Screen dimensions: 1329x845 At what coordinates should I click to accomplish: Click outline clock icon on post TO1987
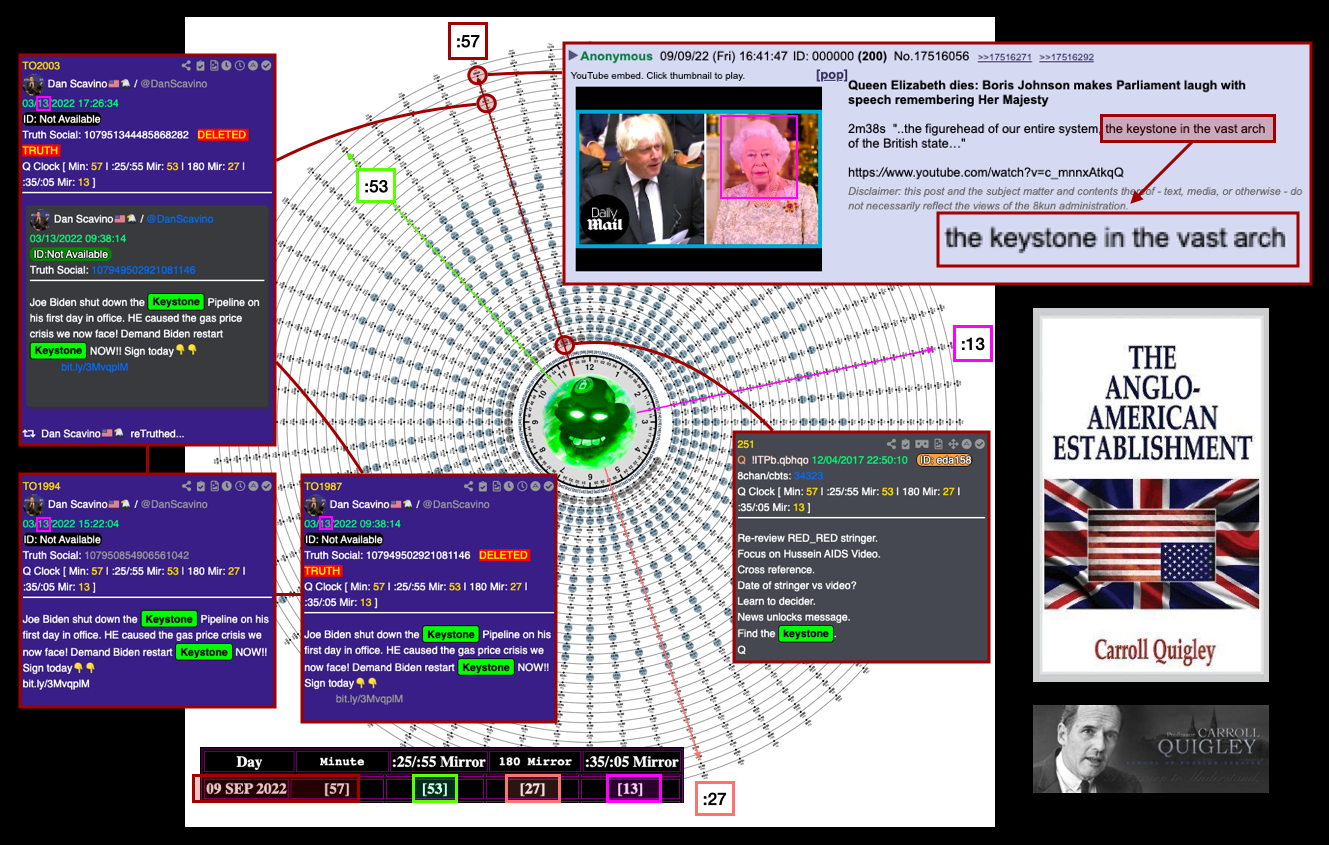(522, 486)
